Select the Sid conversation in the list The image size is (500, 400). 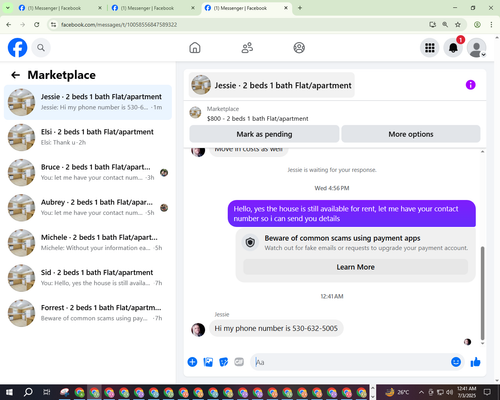coord(88,278)
